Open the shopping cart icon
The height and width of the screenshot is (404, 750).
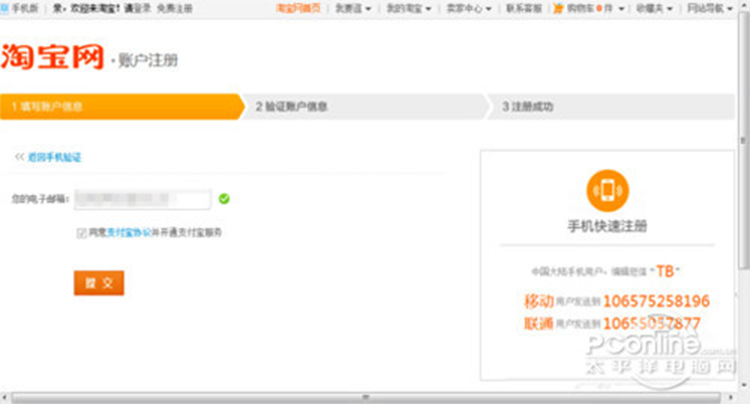(558, 8)
